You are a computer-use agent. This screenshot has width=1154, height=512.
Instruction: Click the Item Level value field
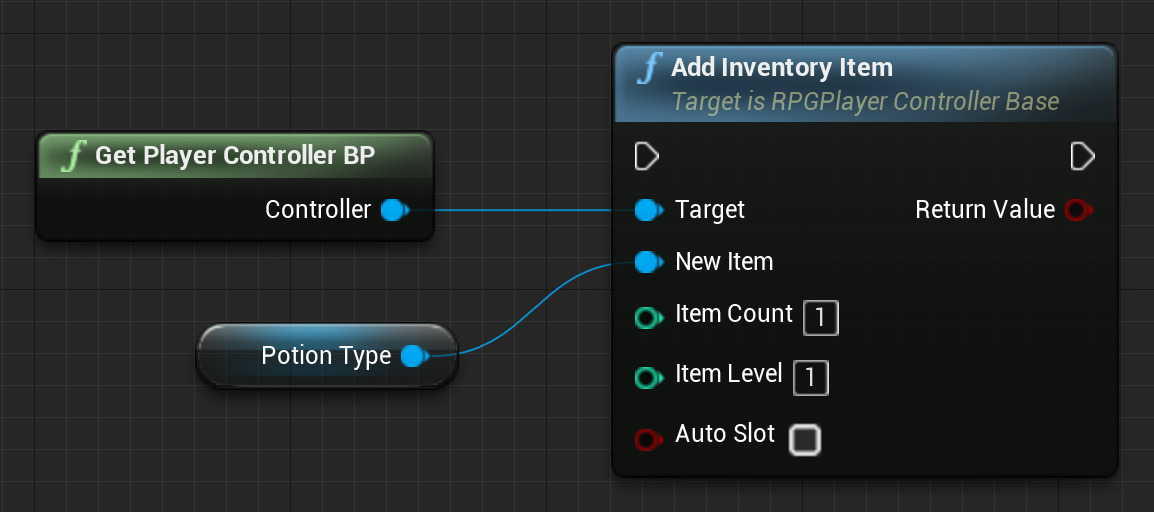811,377
